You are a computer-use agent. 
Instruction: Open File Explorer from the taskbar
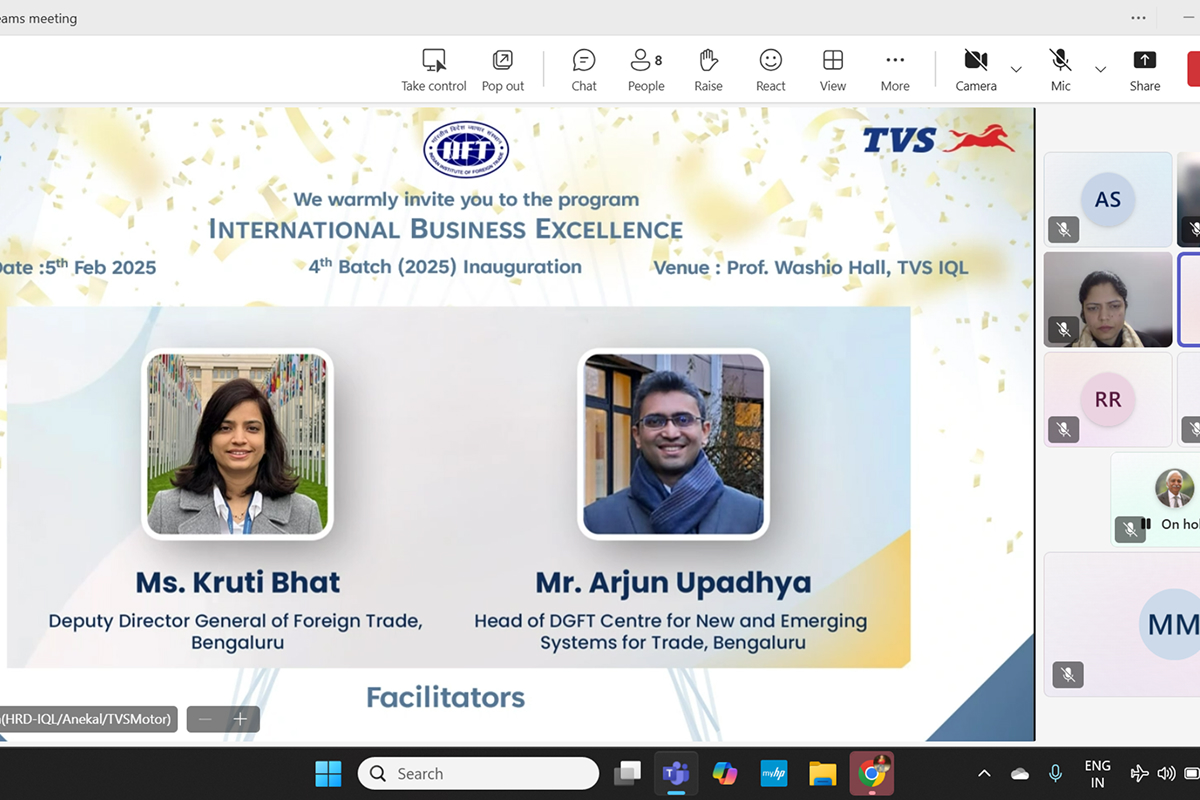coord(822,773)
